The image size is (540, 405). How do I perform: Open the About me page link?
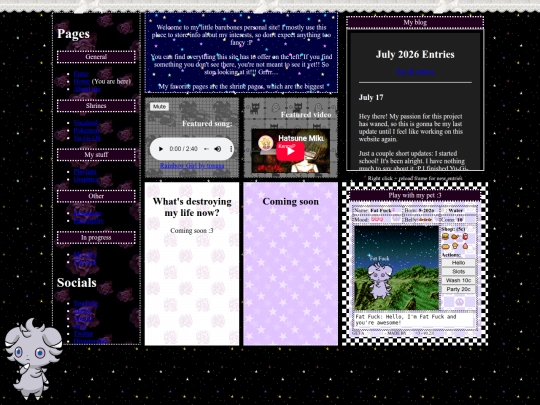(x=87, y=89)
